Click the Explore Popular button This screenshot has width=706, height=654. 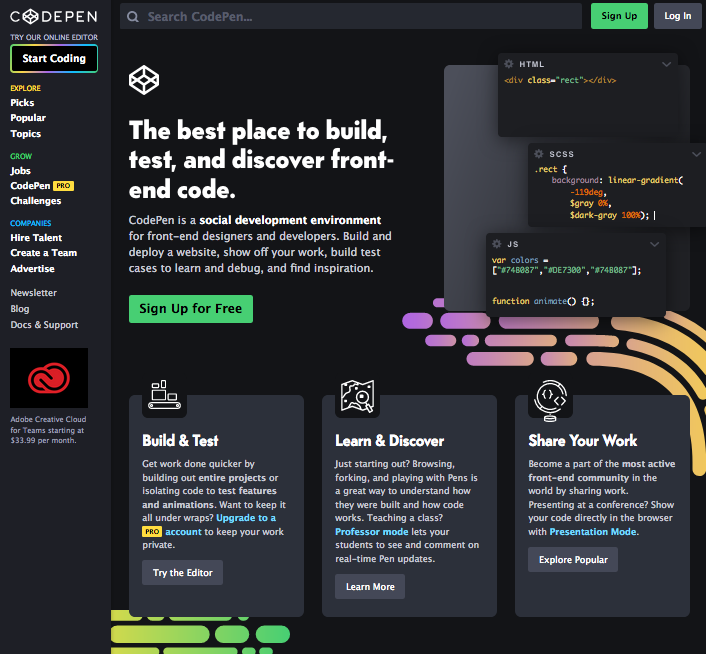point(573,559)
